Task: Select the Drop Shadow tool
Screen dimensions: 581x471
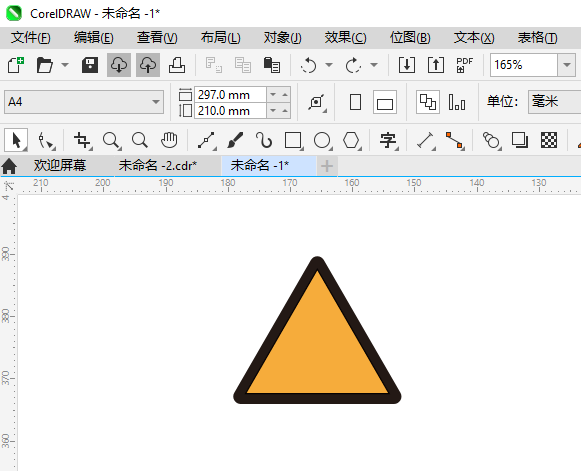Action: pyautogui.click(x=520, y=140)
